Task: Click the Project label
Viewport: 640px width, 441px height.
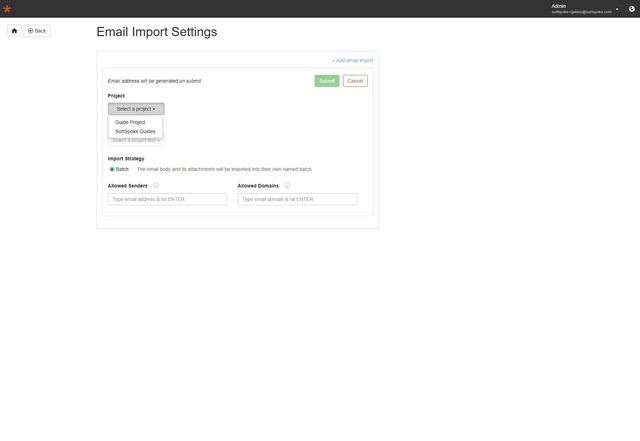Action: pos(116,96)
